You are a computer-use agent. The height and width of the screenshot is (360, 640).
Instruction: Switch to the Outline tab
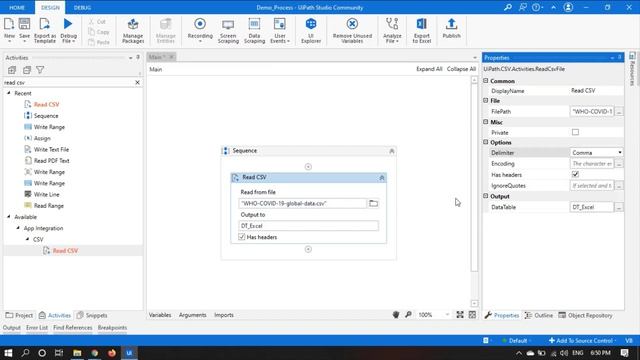tap(539, 316)
